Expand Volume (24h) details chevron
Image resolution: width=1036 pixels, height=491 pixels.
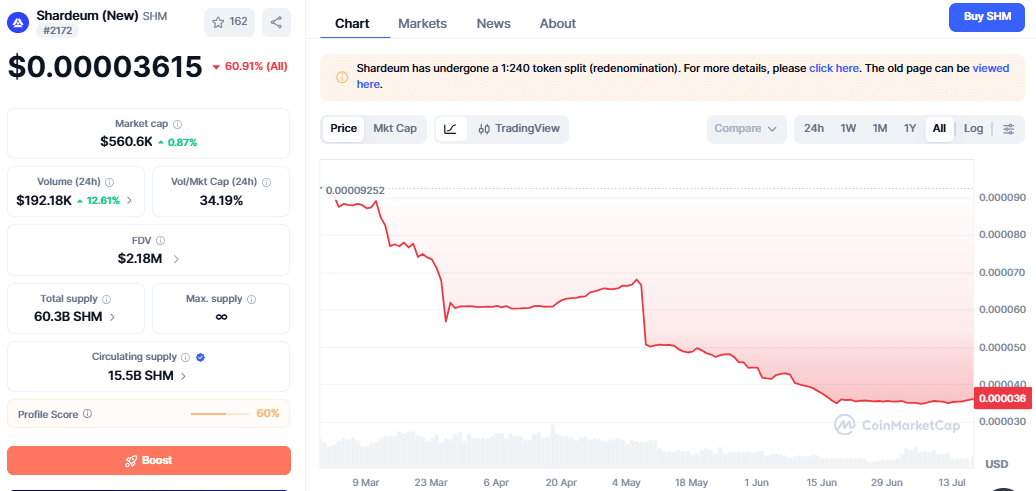pyautogui.click(x=130, y=200)
